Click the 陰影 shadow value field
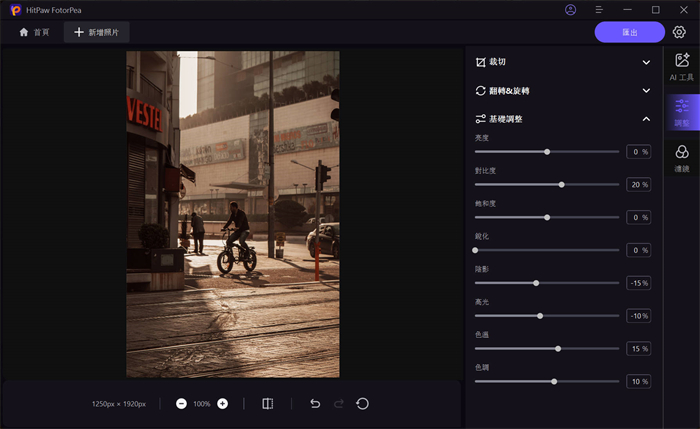 click(x=638, y=283)
